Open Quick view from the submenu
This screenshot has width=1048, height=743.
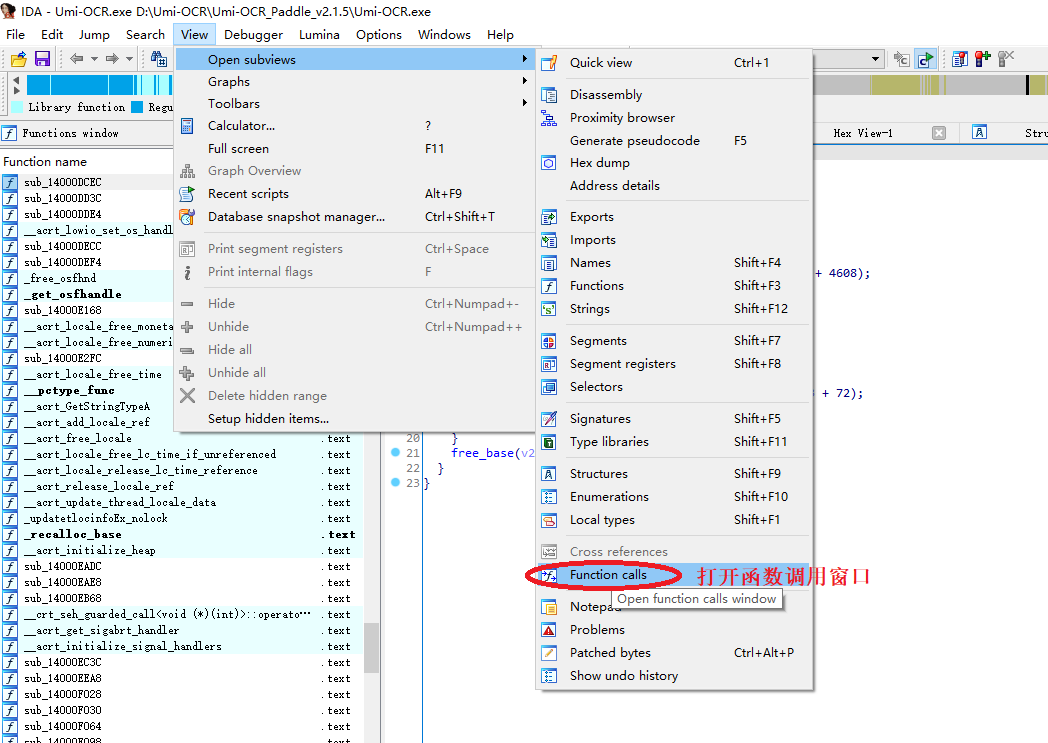(675, 63)
